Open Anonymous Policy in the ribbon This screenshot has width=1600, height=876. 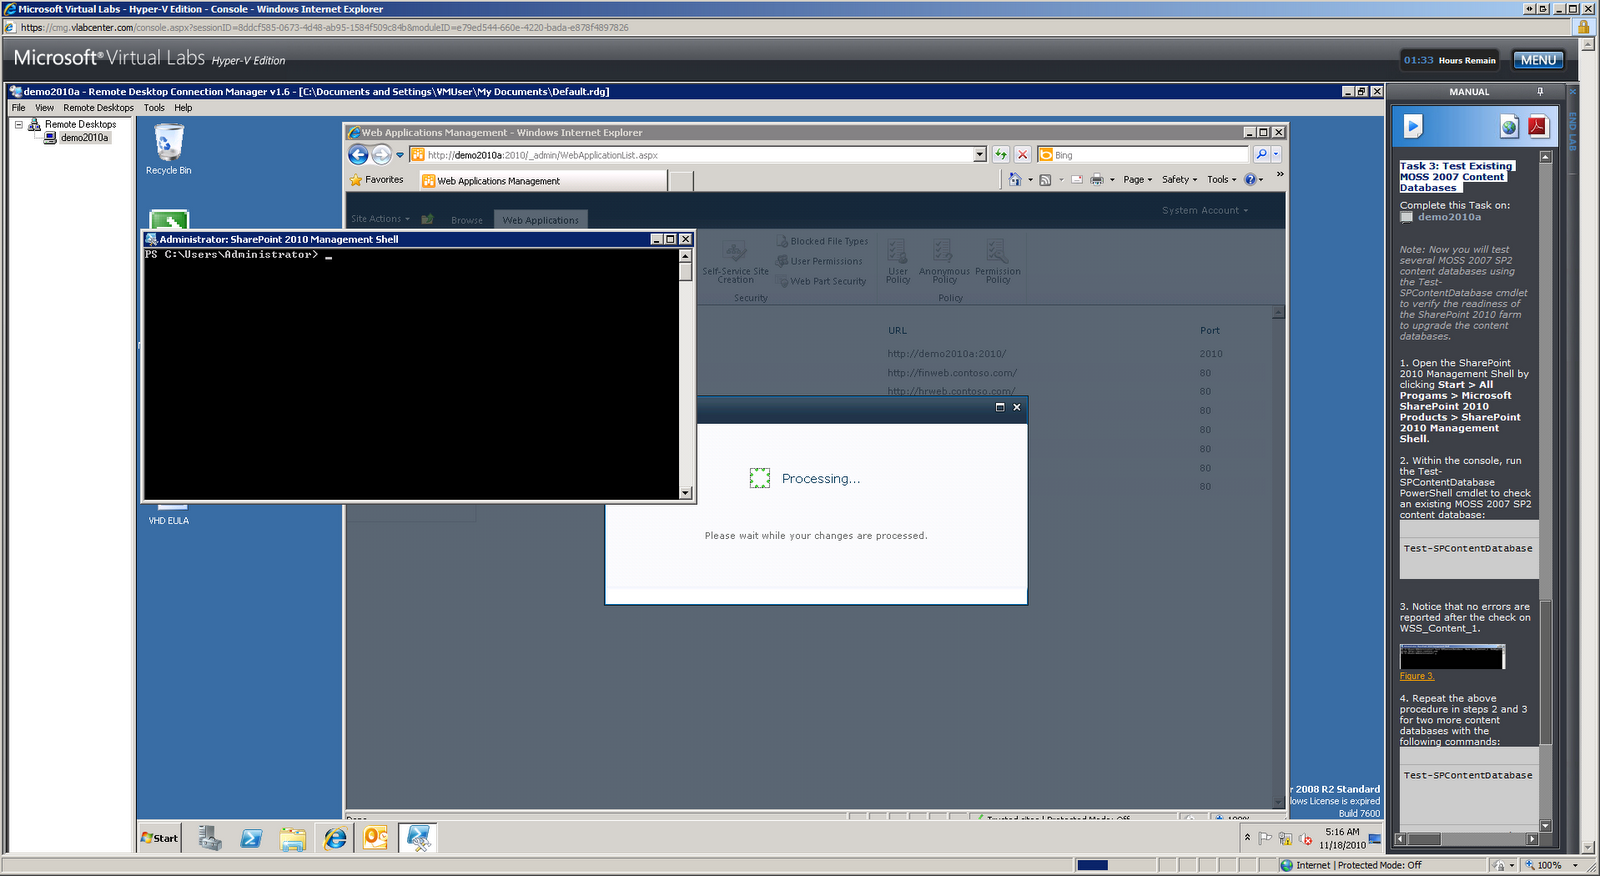[x=944, y=262]
